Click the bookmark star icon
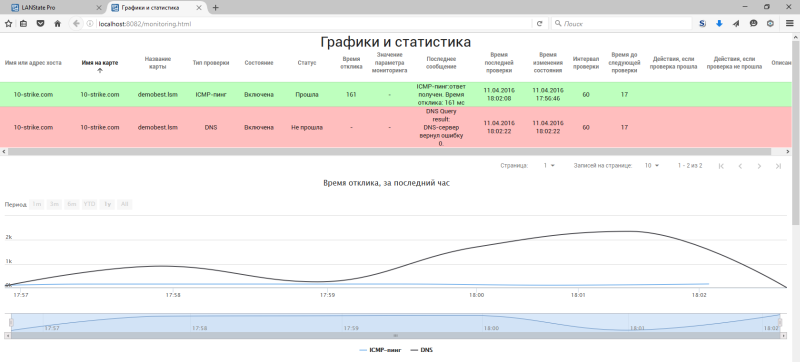800x362 pixels. tap(8, 23)
